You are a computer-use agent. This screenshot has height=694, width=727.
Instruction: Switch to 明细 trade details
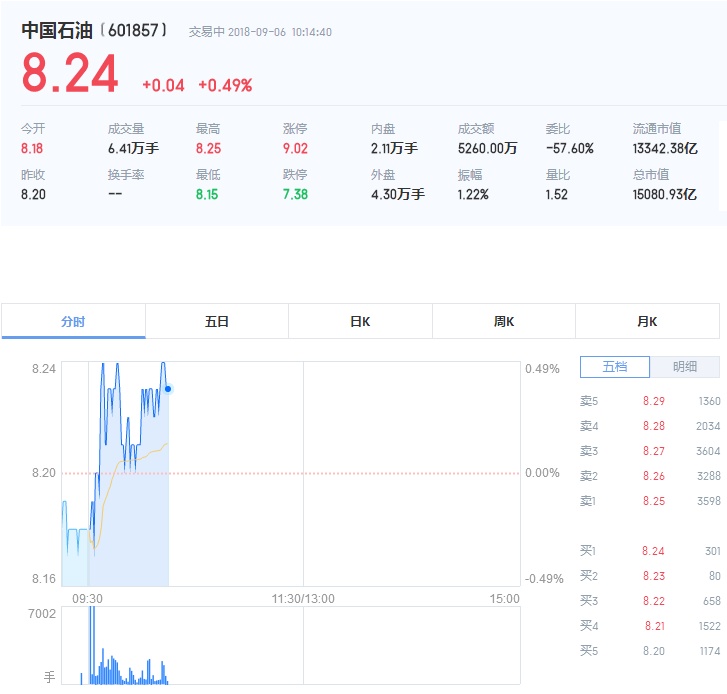(685, 367)
